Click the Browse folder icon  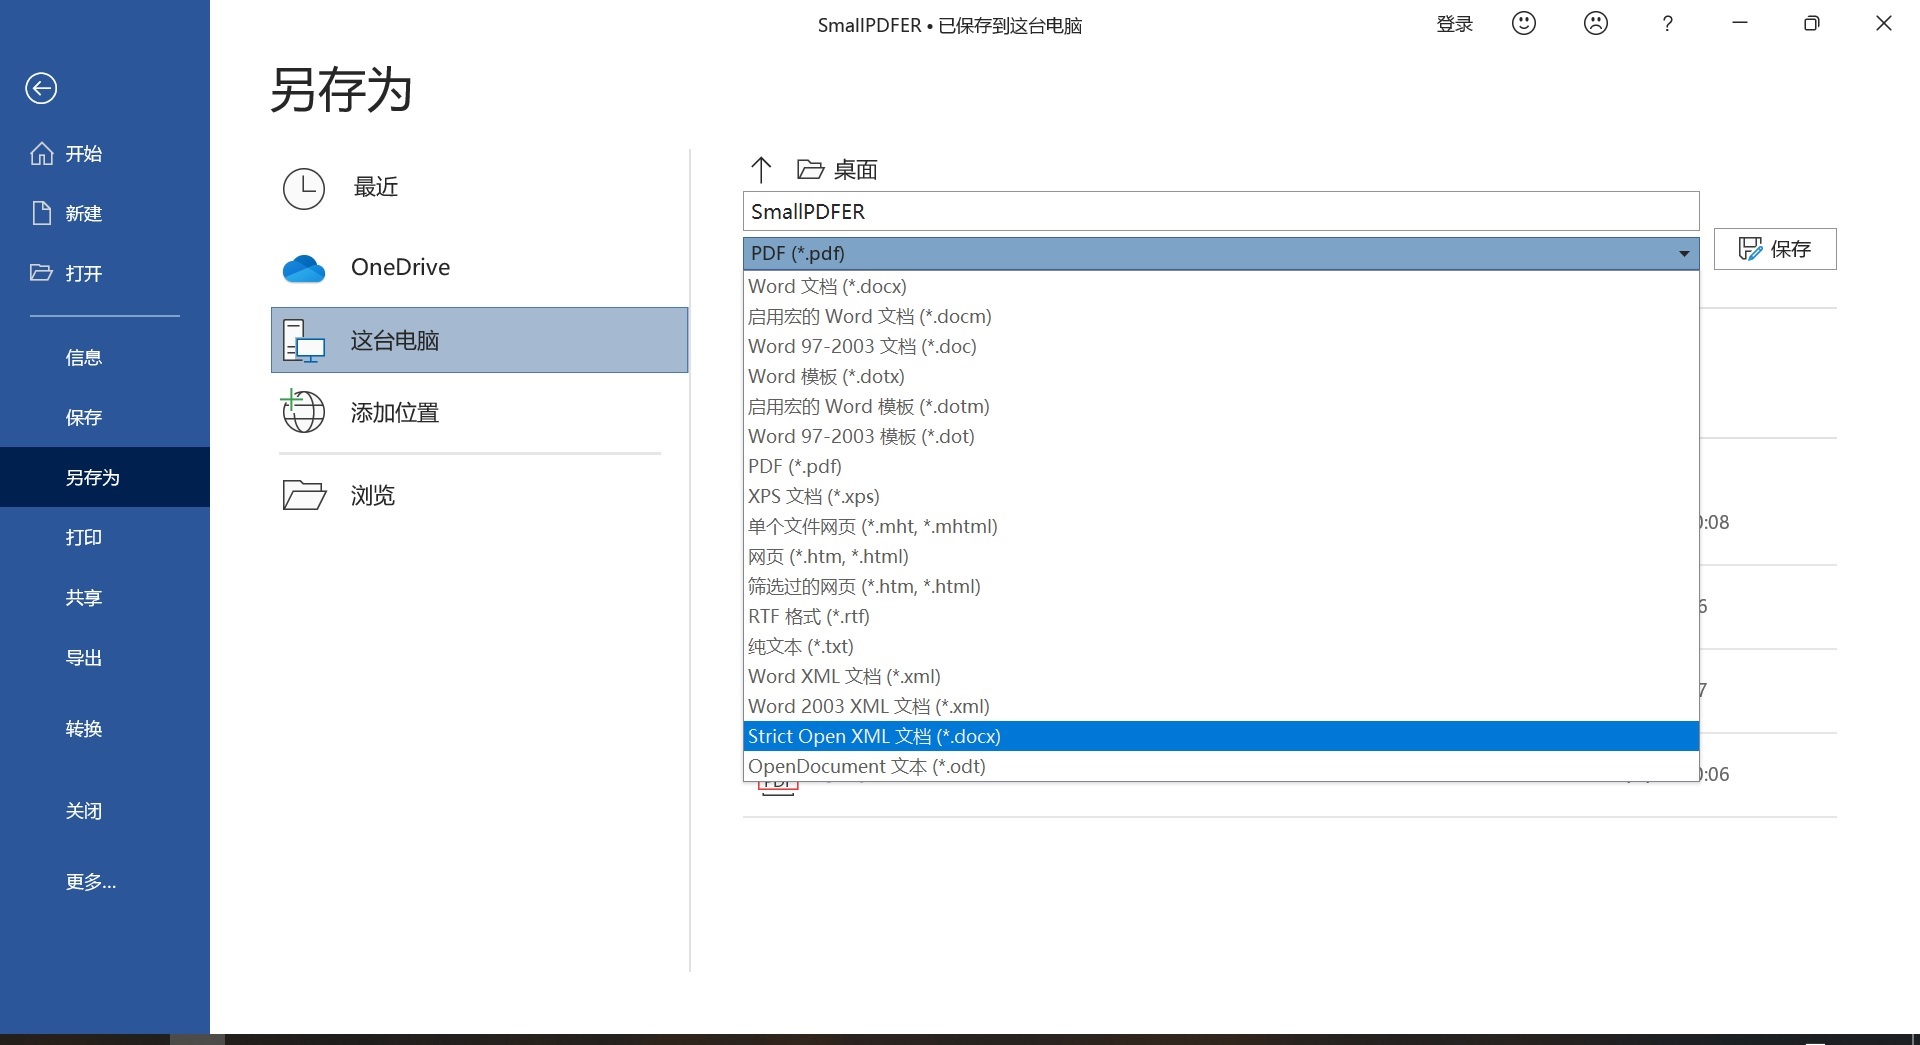coord(304,495)
